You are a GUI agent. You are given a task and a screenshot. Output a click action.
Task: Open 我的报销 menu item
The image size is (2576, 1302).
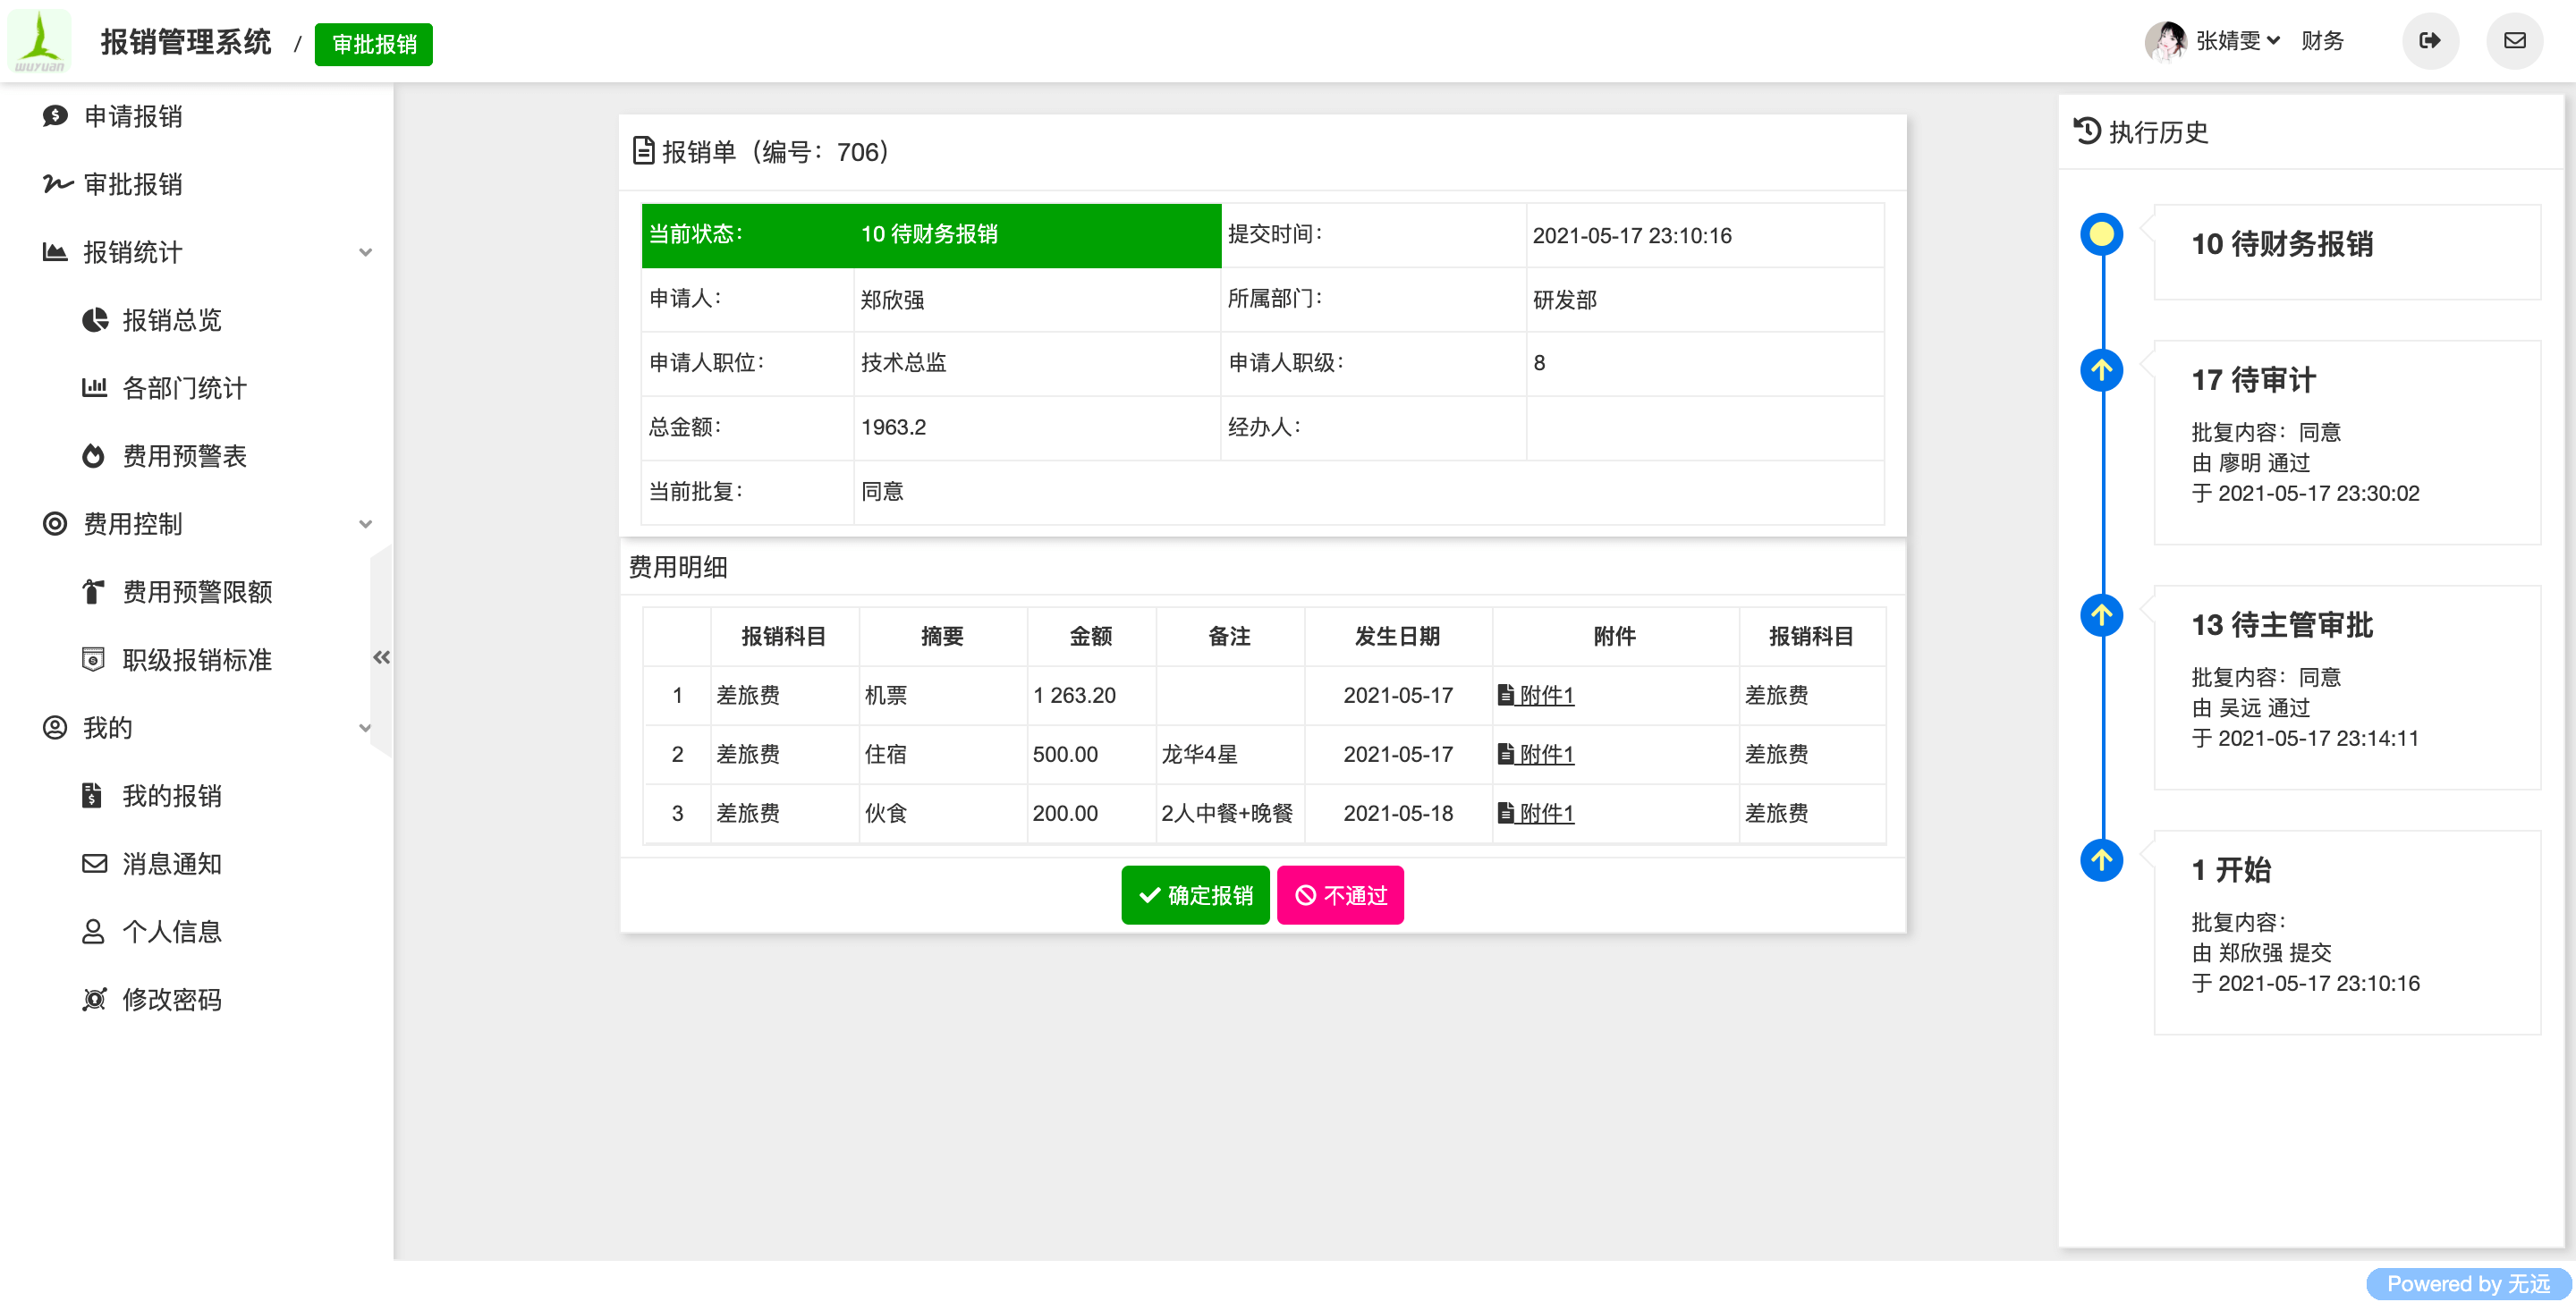pos(171,796)
